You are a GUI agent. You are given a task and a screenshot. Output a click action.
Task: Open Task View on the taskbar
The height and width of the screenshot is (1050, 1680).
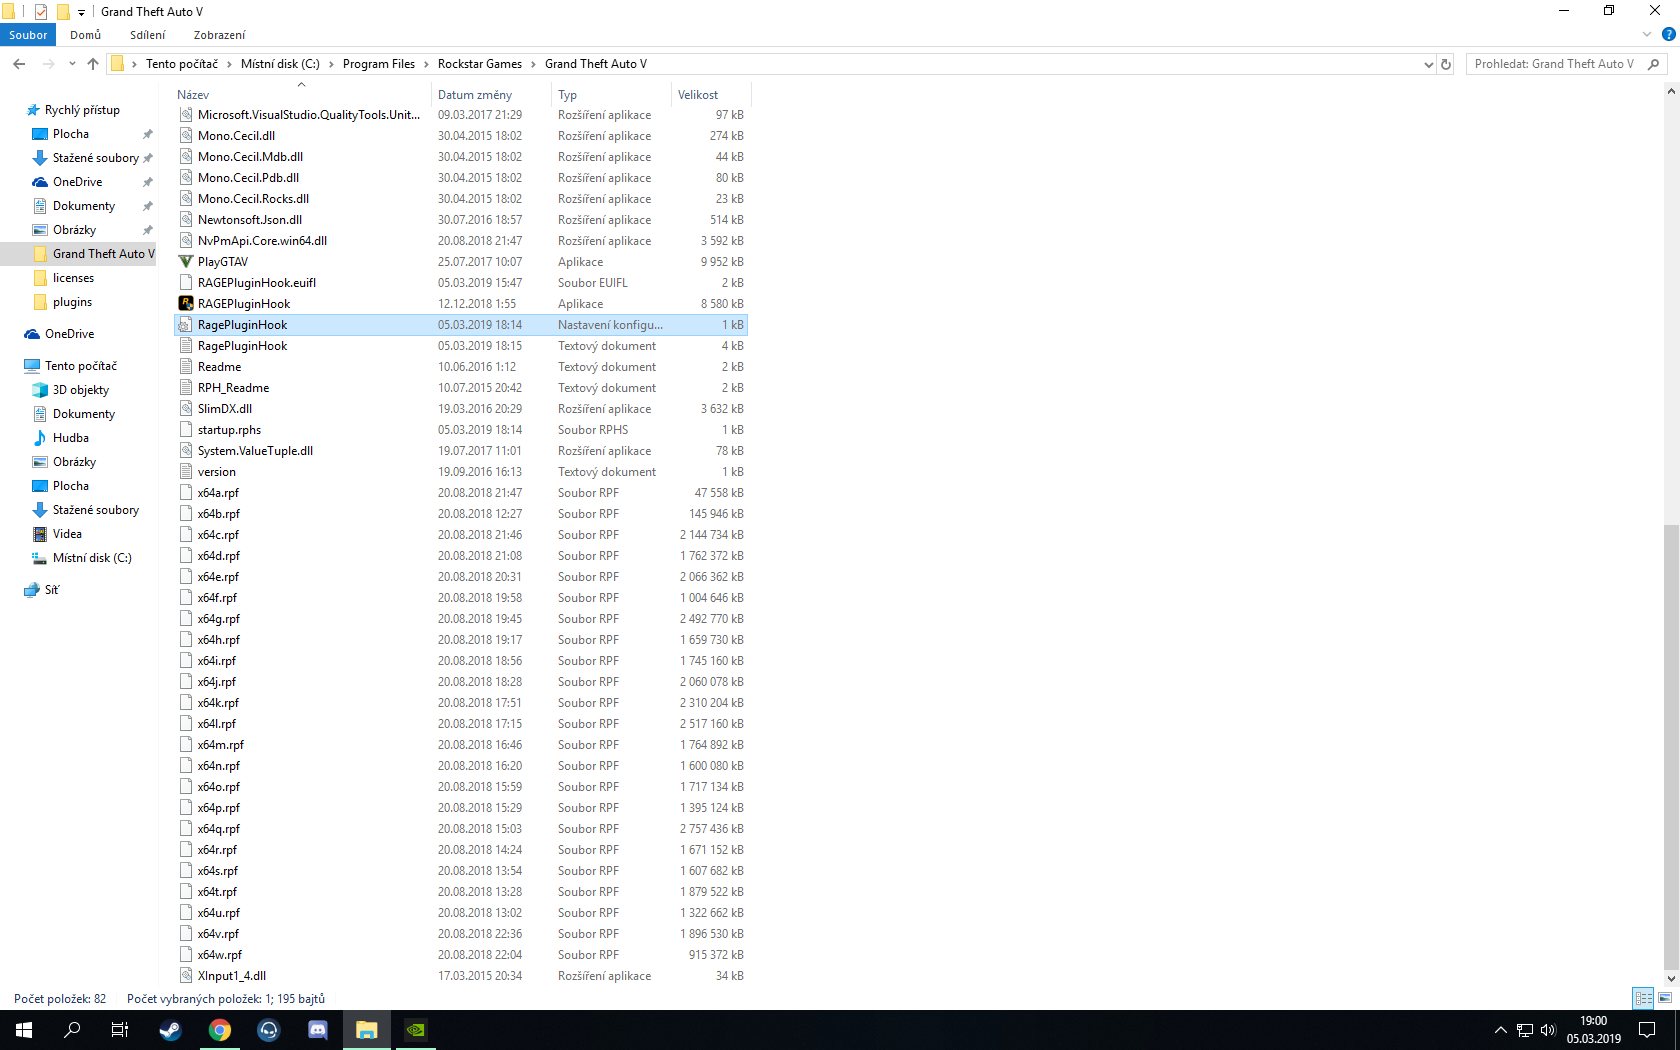120,1030
